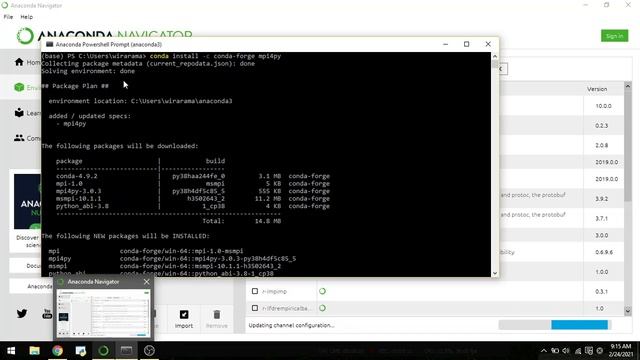
Task: Click the terminal scrollbar down arrow
Action: coord(495,273)
